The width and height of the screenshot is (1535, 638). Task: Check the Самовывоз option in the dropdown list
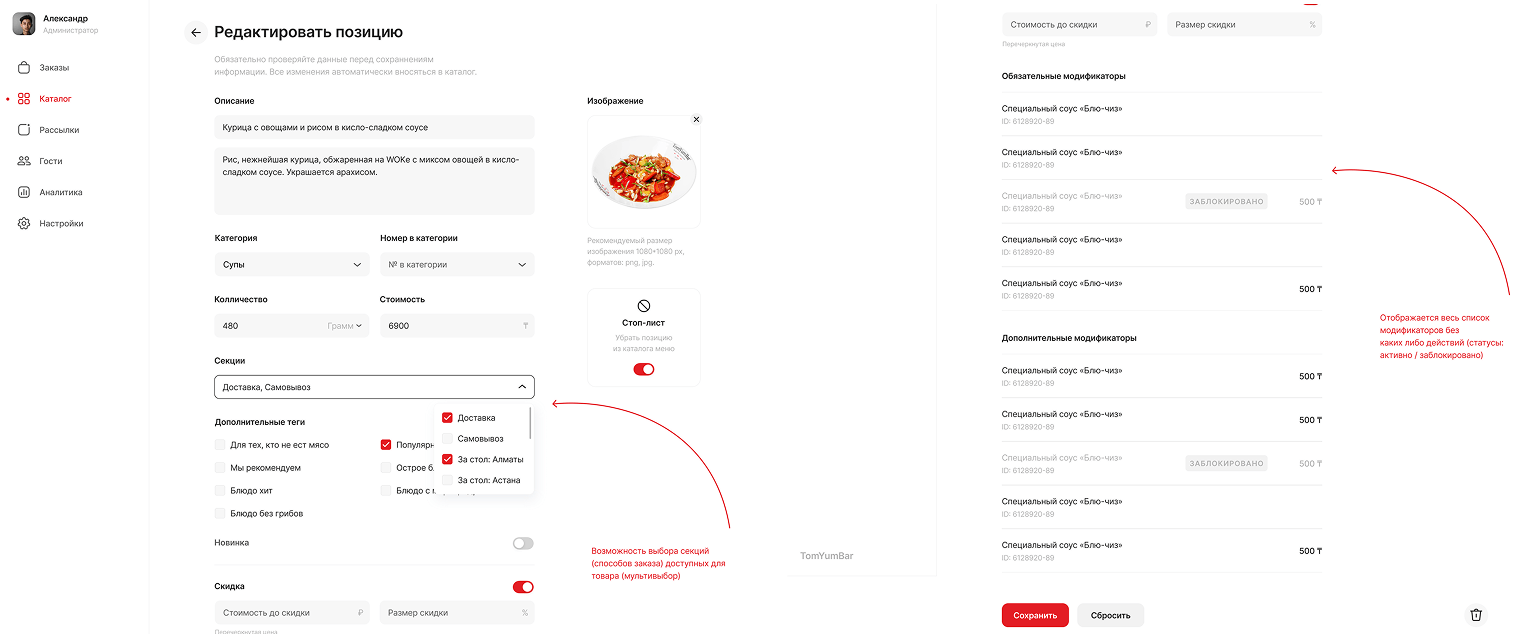[447, 438]
